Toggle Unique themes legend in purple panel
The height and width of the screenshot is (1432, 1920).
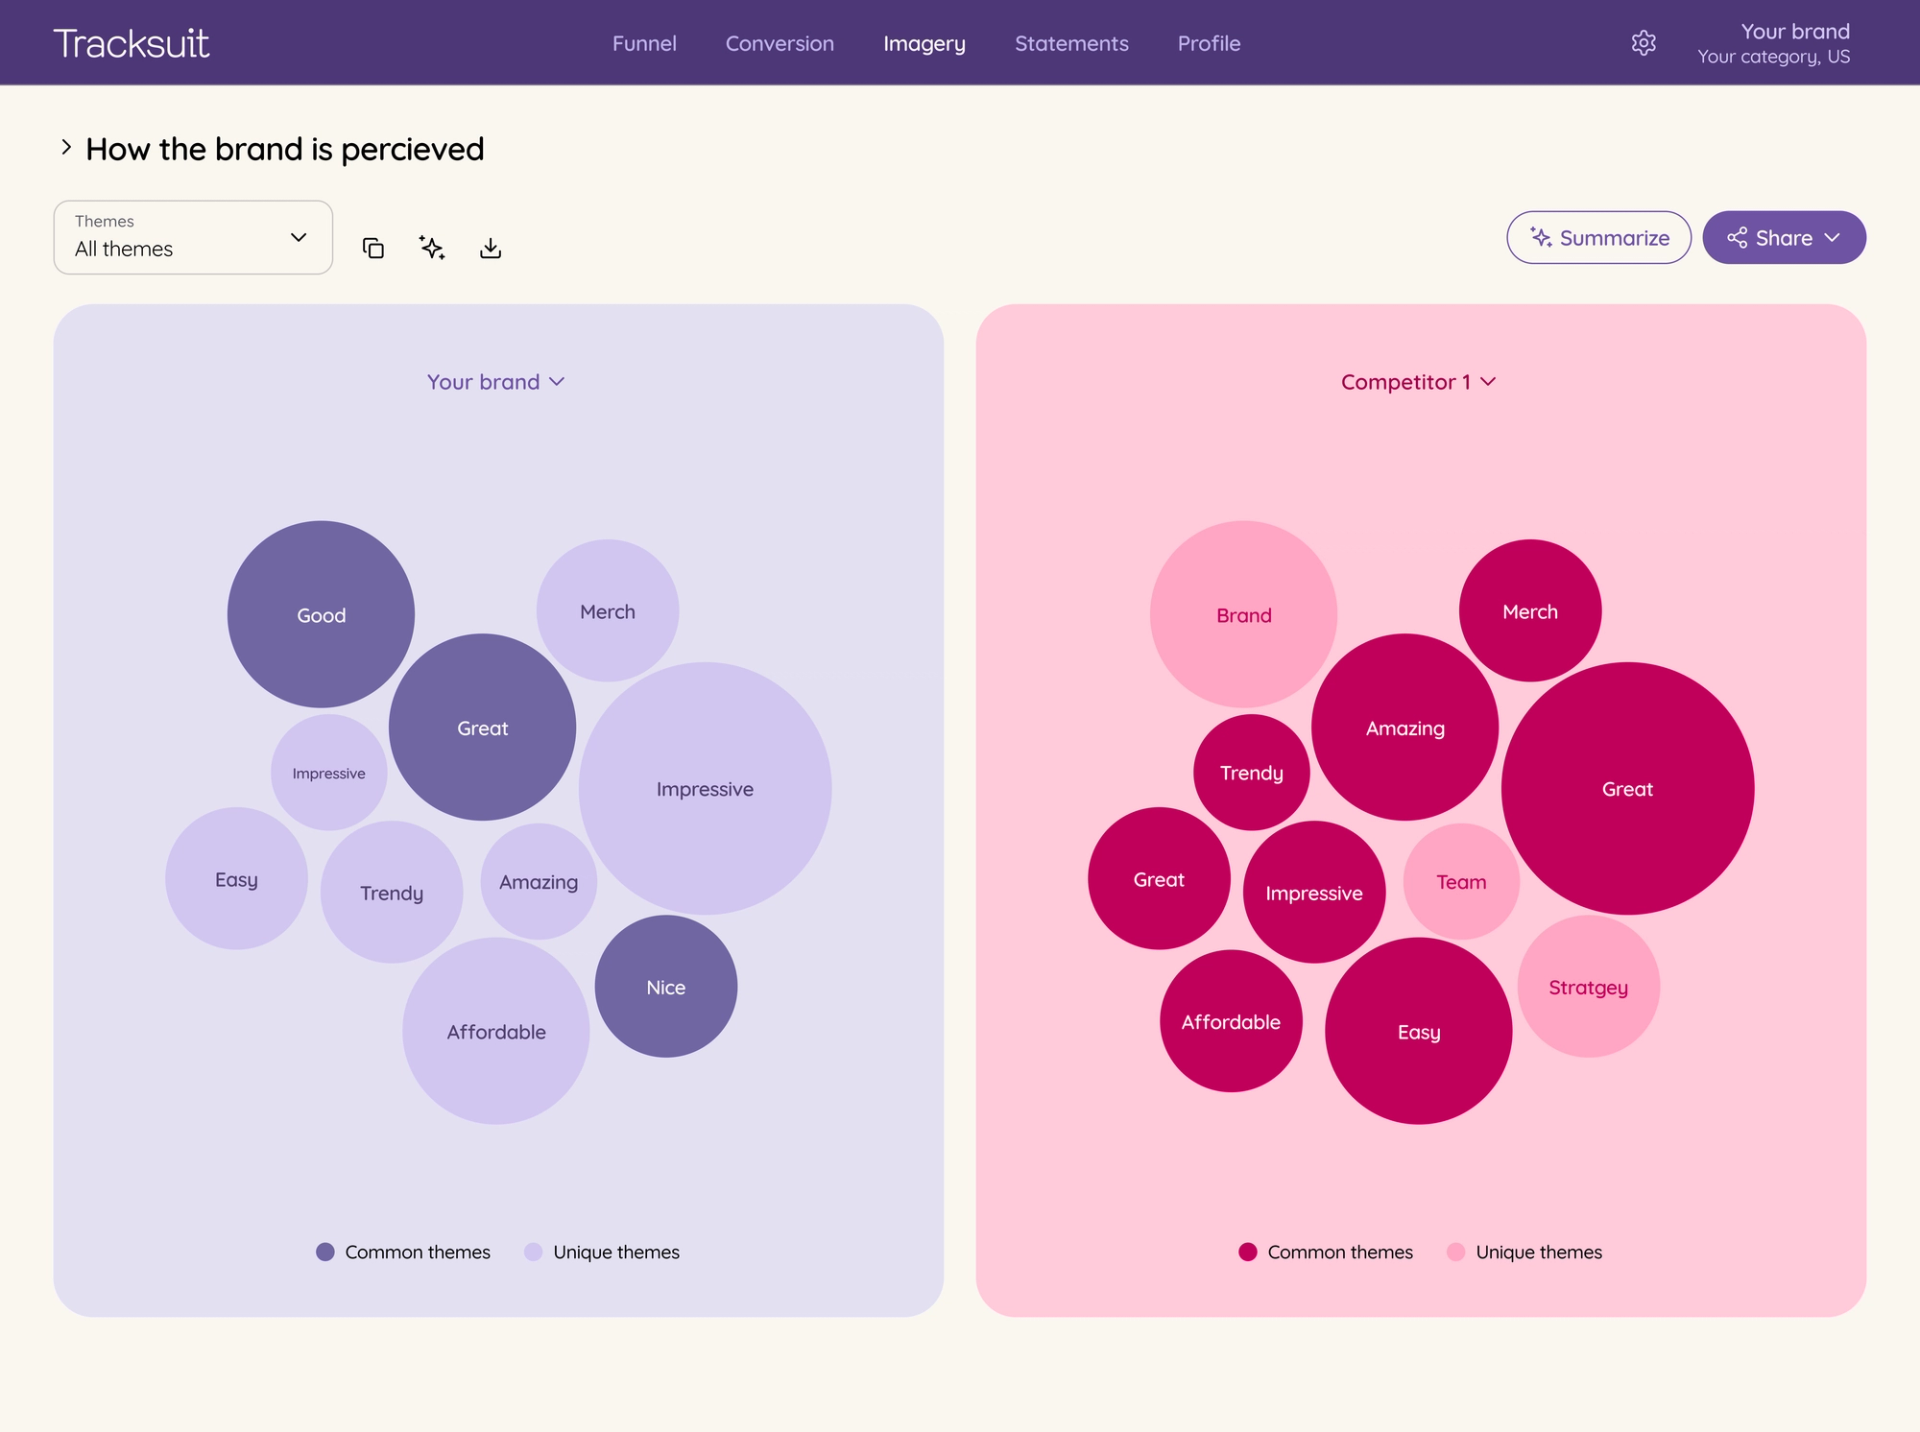[x=602, y=1252]
